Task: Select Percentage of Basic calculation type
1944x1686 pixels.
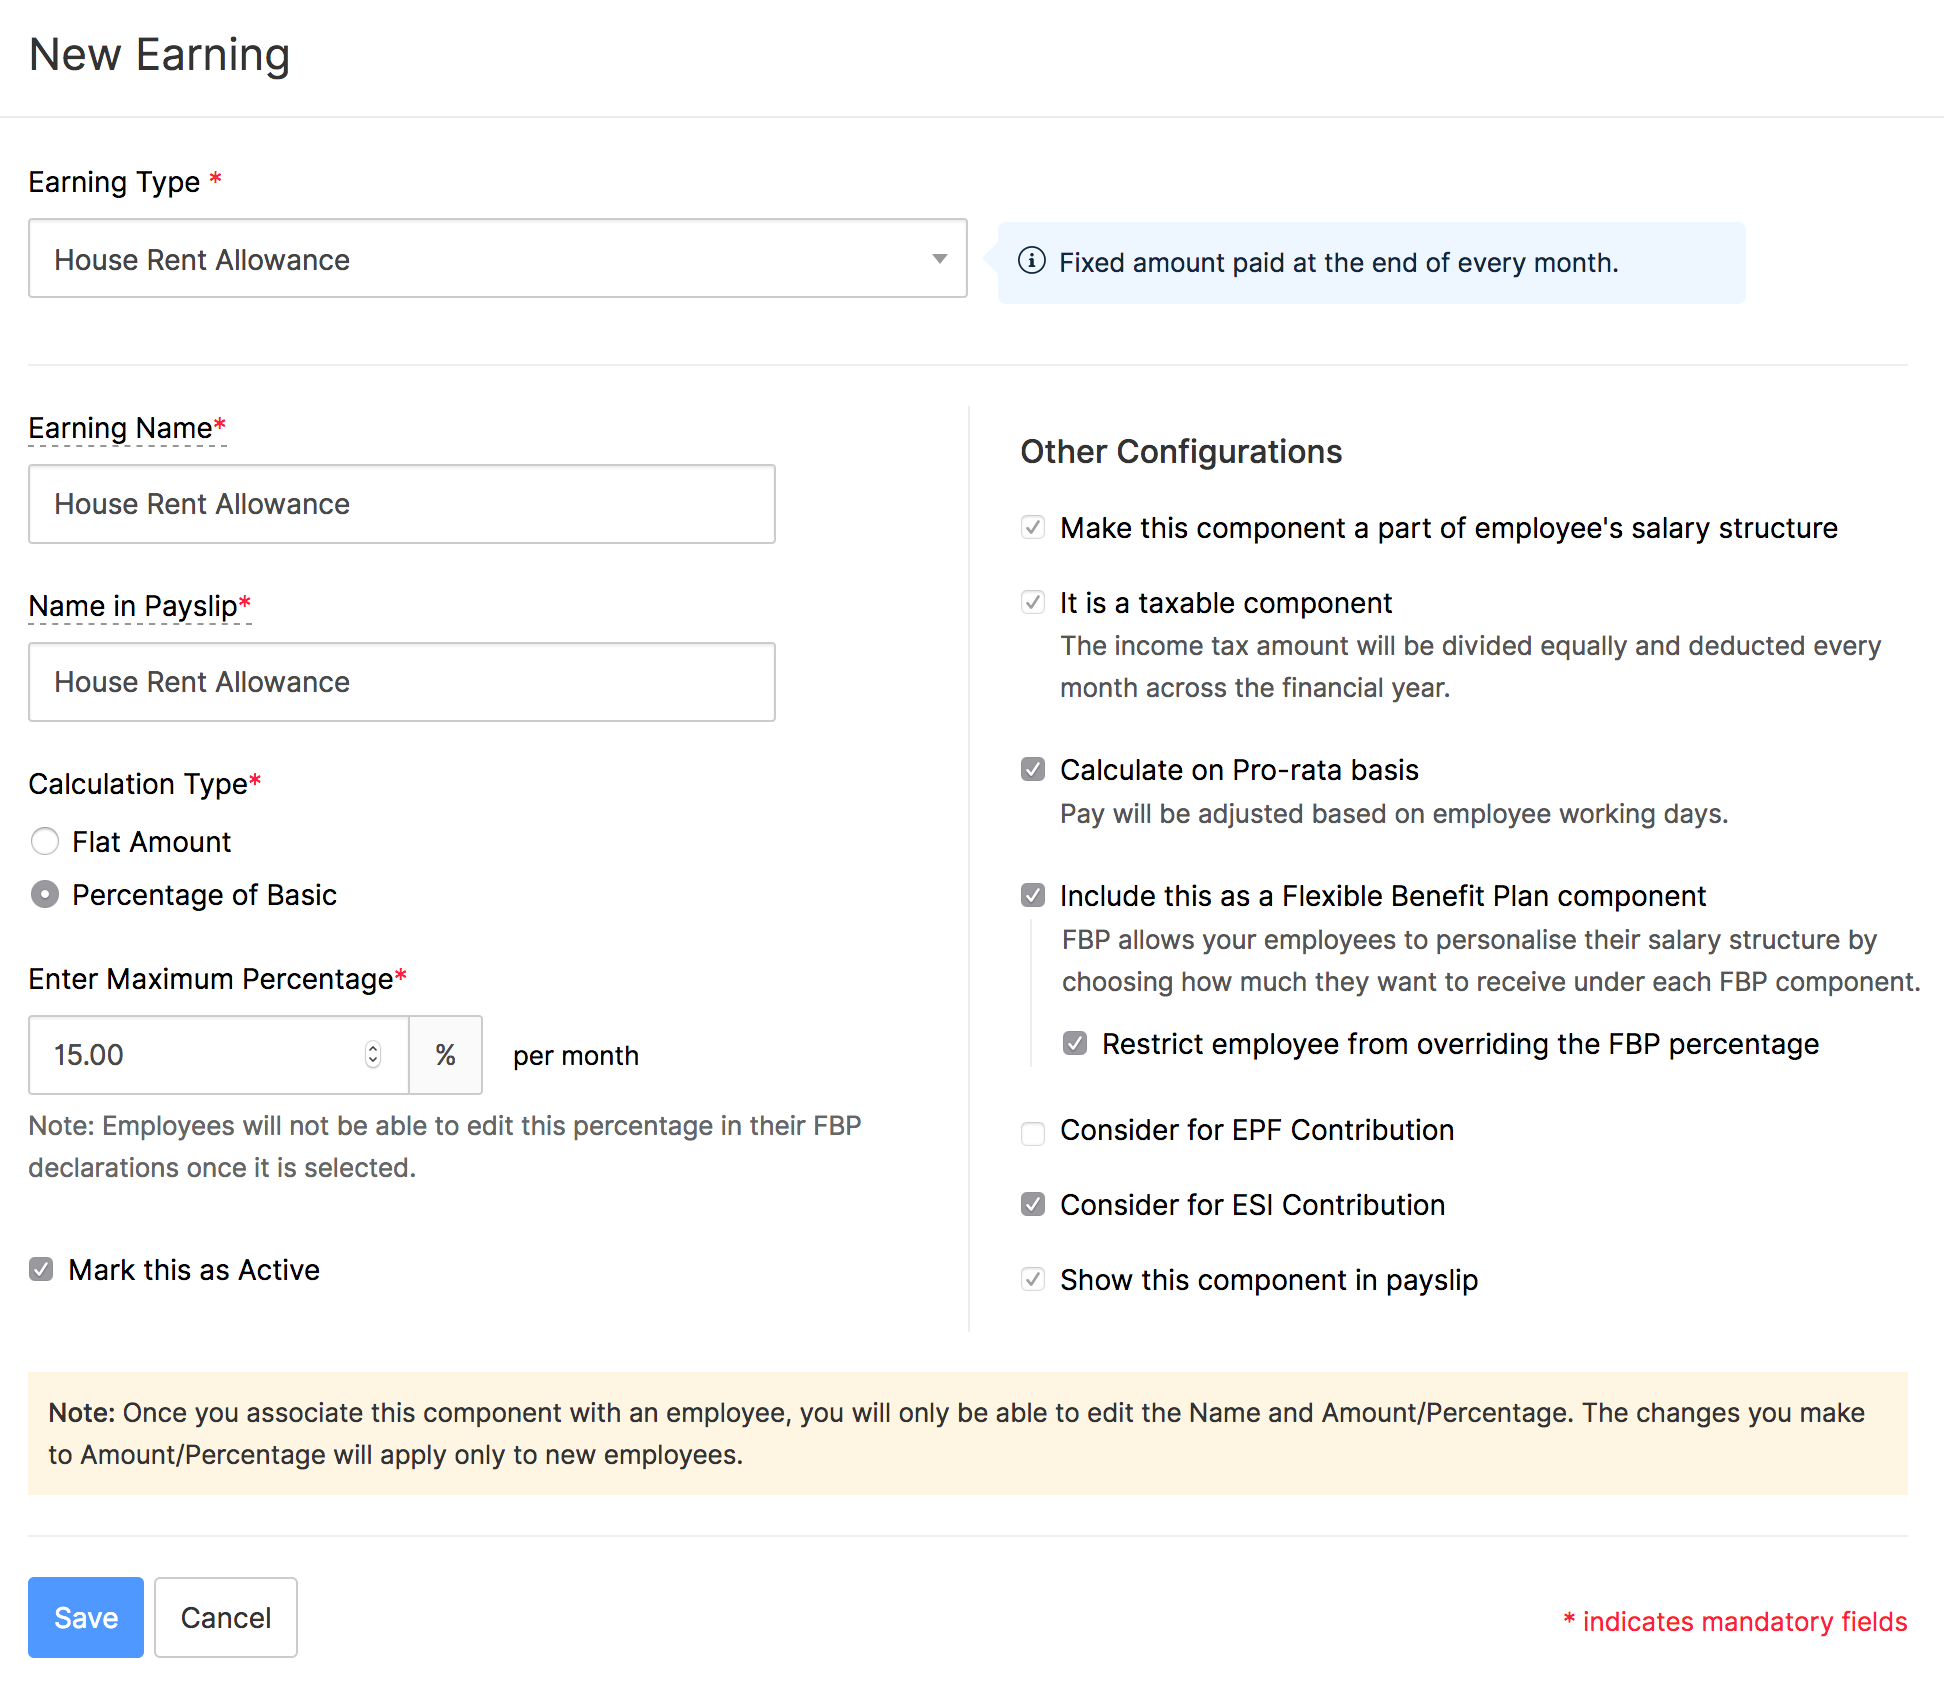Action: click(45, 895)
